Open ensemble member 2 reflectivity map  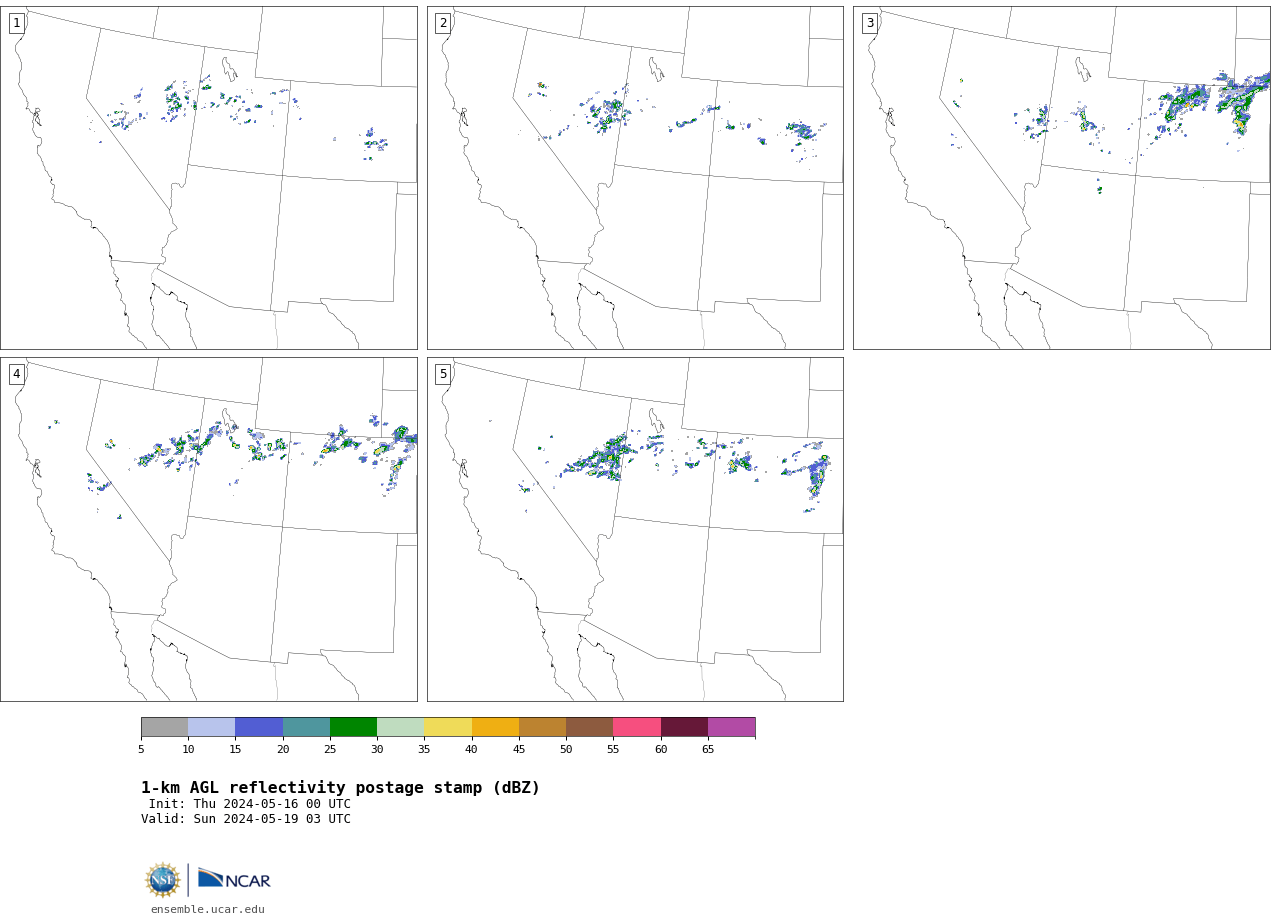tap(635, 178)
